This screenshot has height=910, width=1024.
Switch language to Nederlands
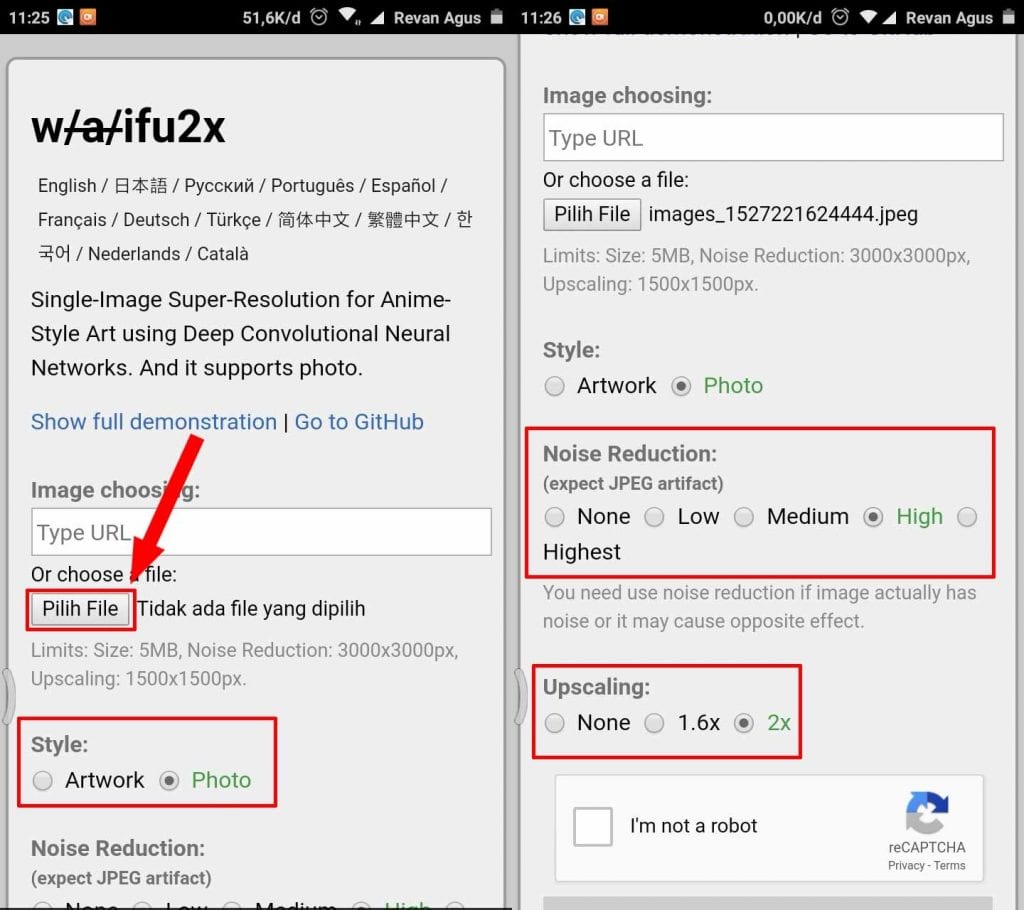coord(134,253)
